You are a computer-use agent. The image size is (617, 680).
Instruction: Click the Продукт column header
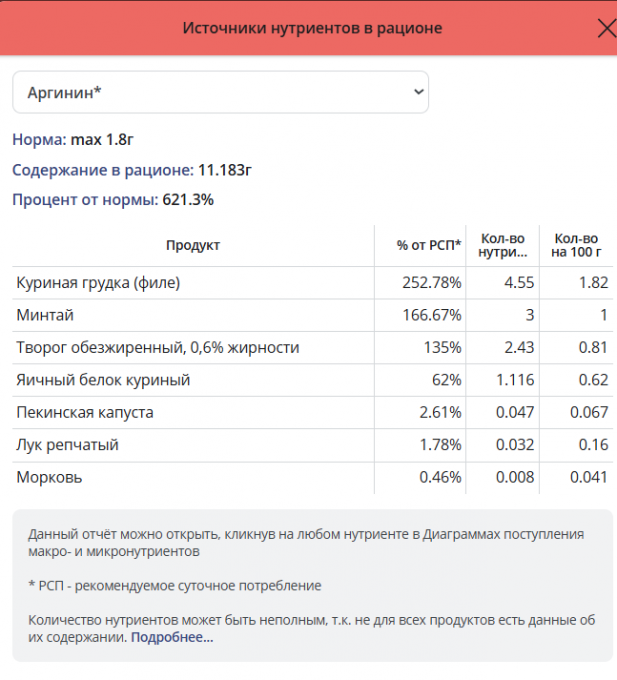point(193,245)
